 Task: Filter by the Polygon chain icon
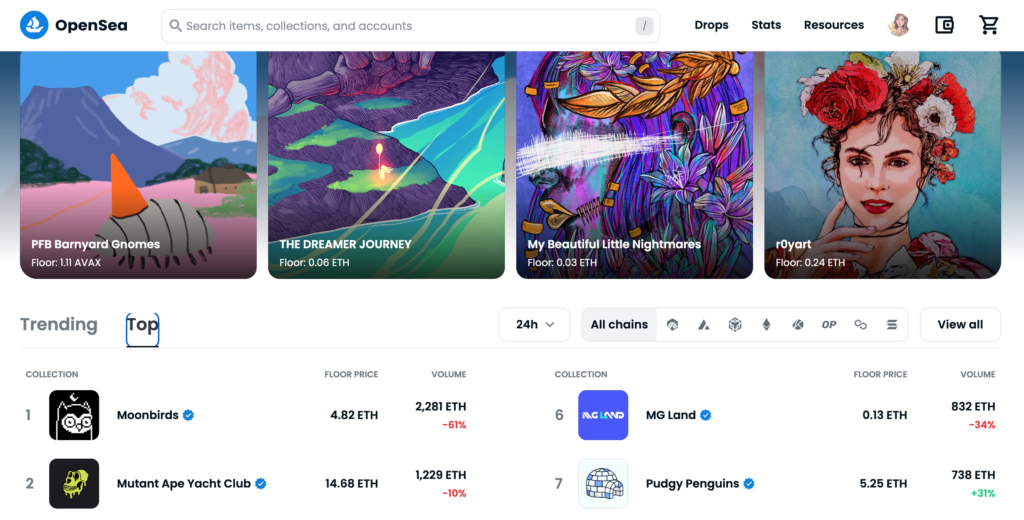click(x=861, y=325)
